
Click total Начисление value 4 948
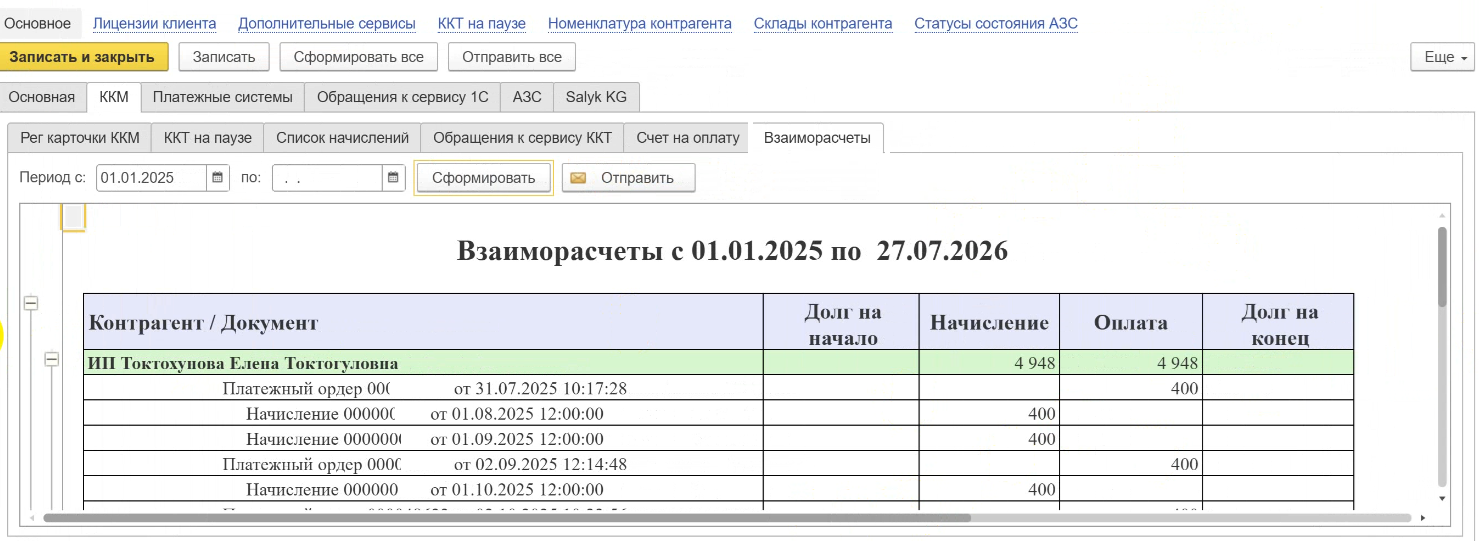point(1035,363)
